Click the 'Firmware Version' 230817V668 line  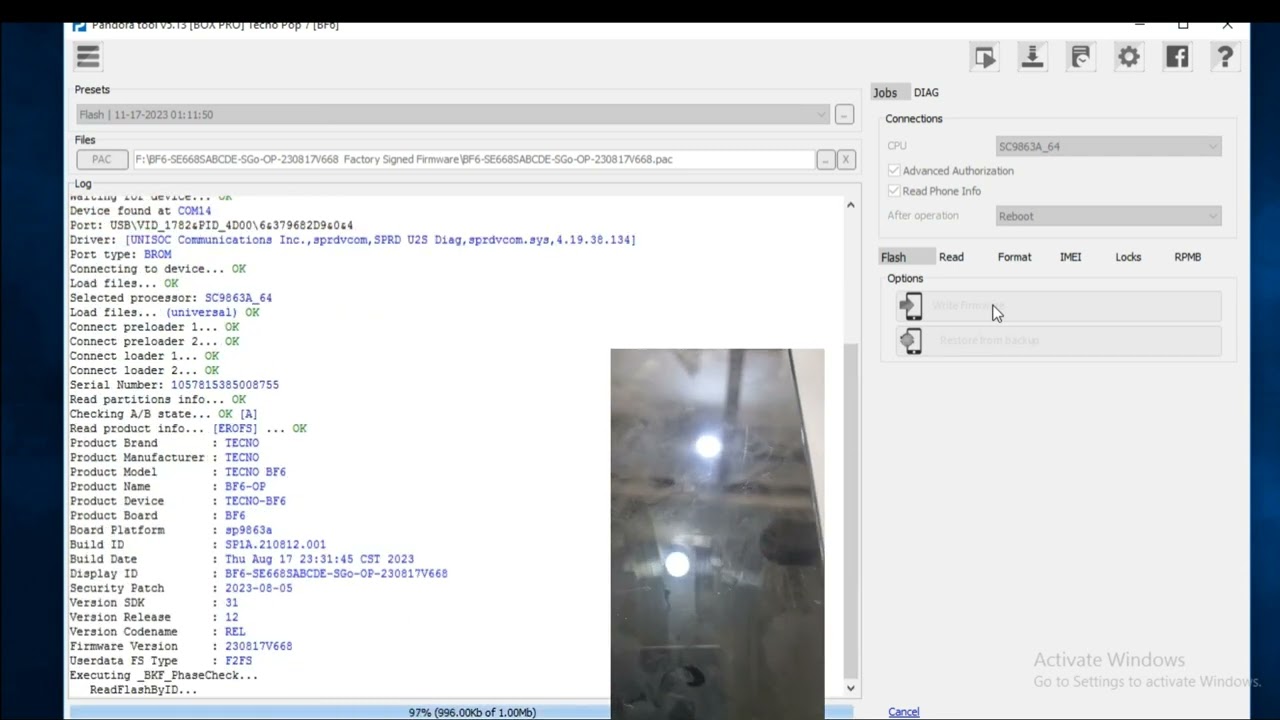[x=181, y=647]
